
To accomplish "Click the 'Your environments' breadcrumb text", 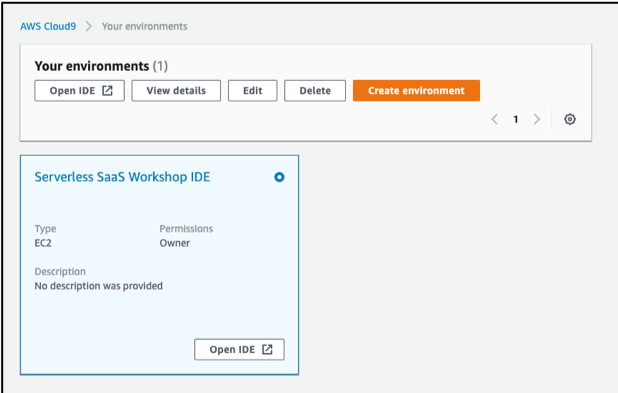I will click(x=145, y=26).
